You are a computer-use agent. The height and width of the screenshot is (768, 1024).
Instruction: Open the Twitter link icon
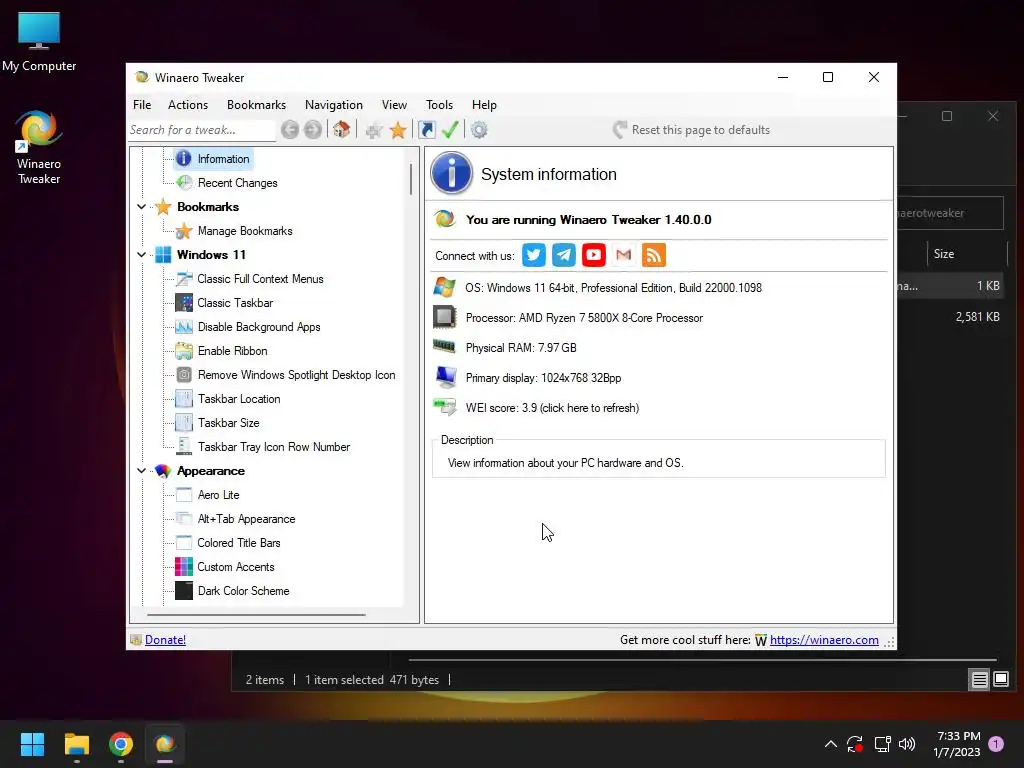534,255
